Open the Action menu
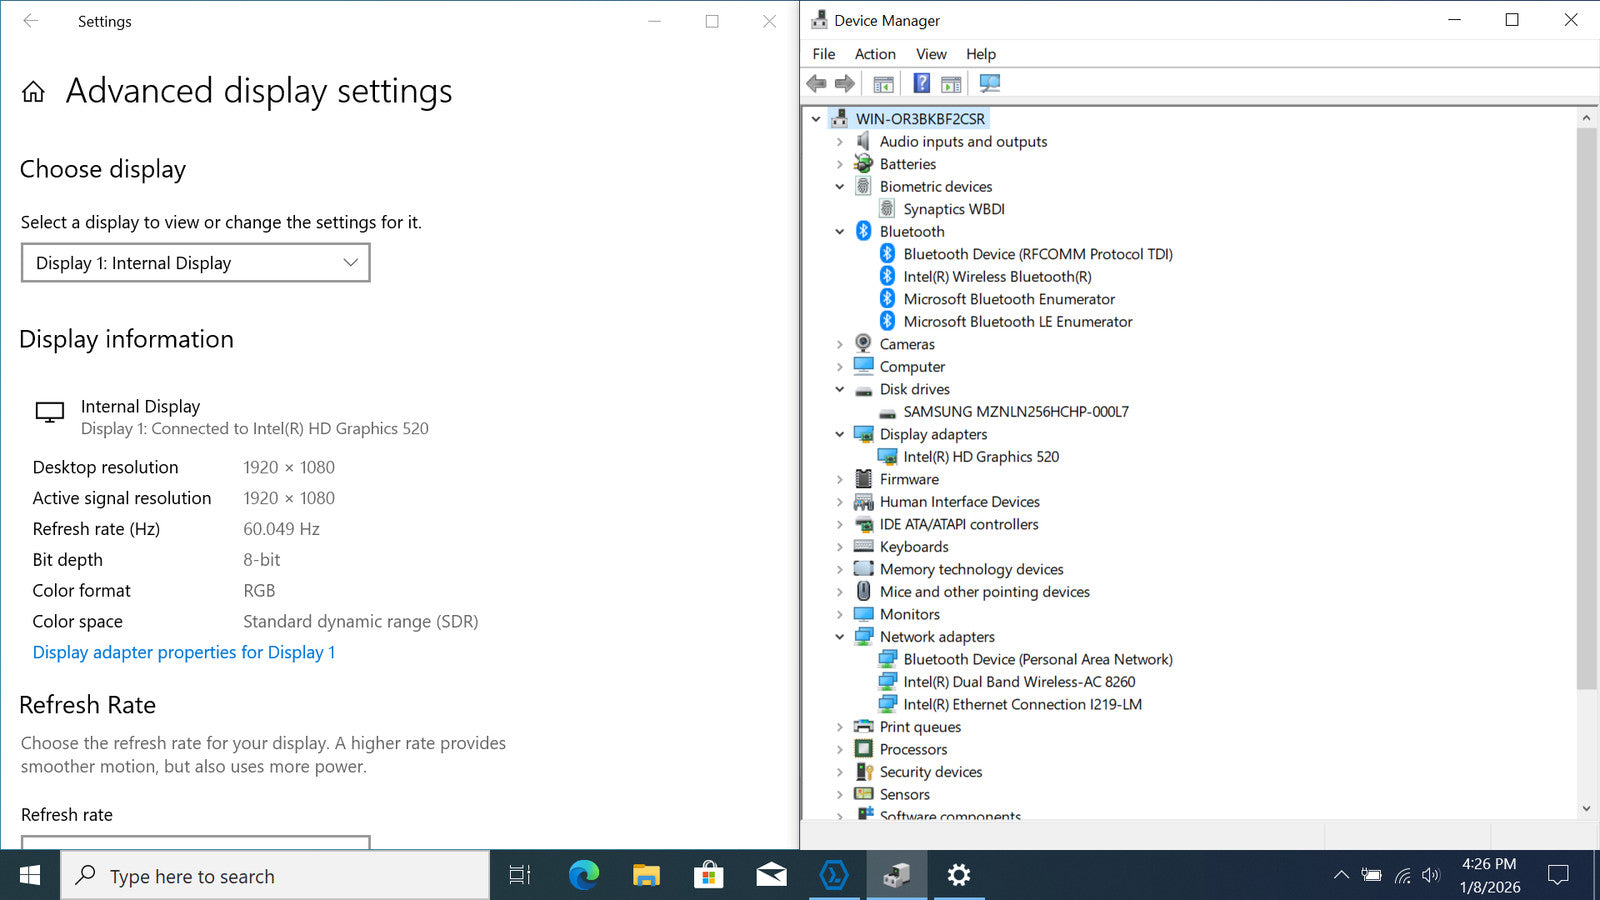1600x900 pixels. pos(874,54)
